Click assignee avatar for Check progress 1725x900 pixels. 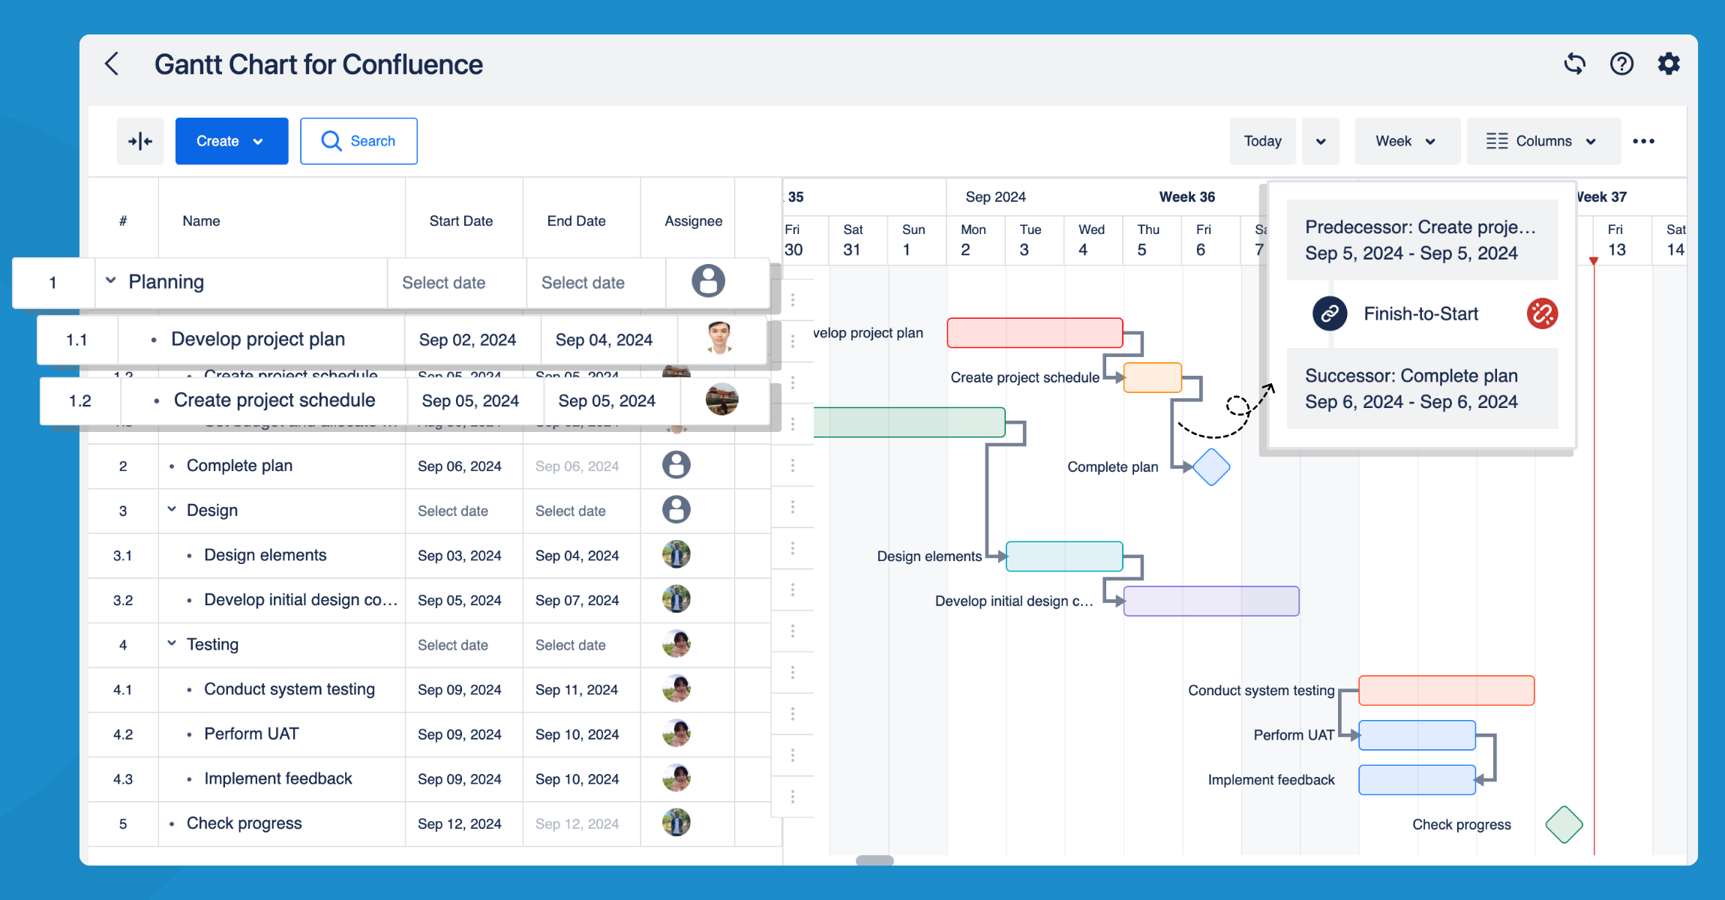(x=676, y=823)
